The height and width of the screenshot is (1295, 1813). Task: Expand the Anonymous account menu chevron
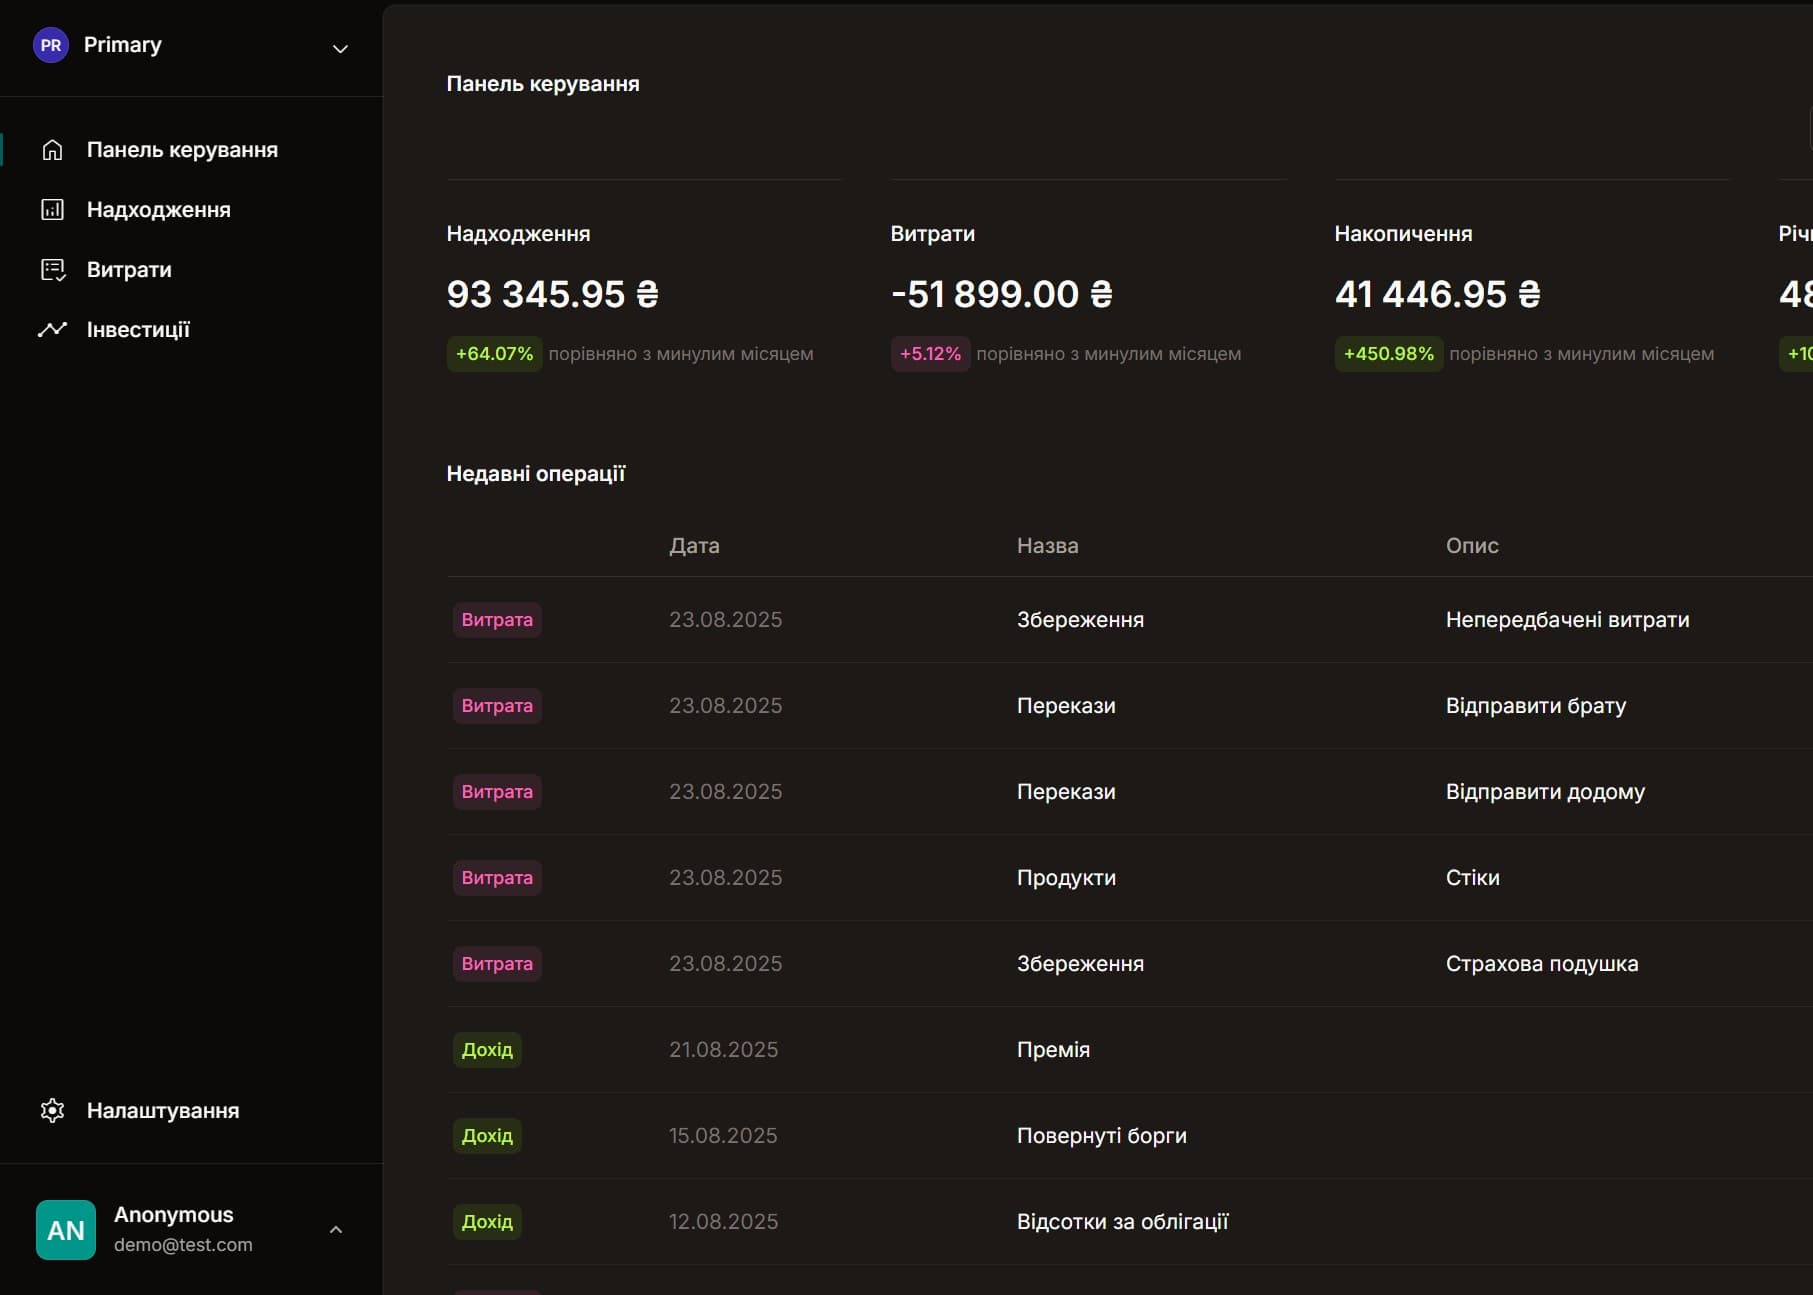click(x=336, y=1229)
